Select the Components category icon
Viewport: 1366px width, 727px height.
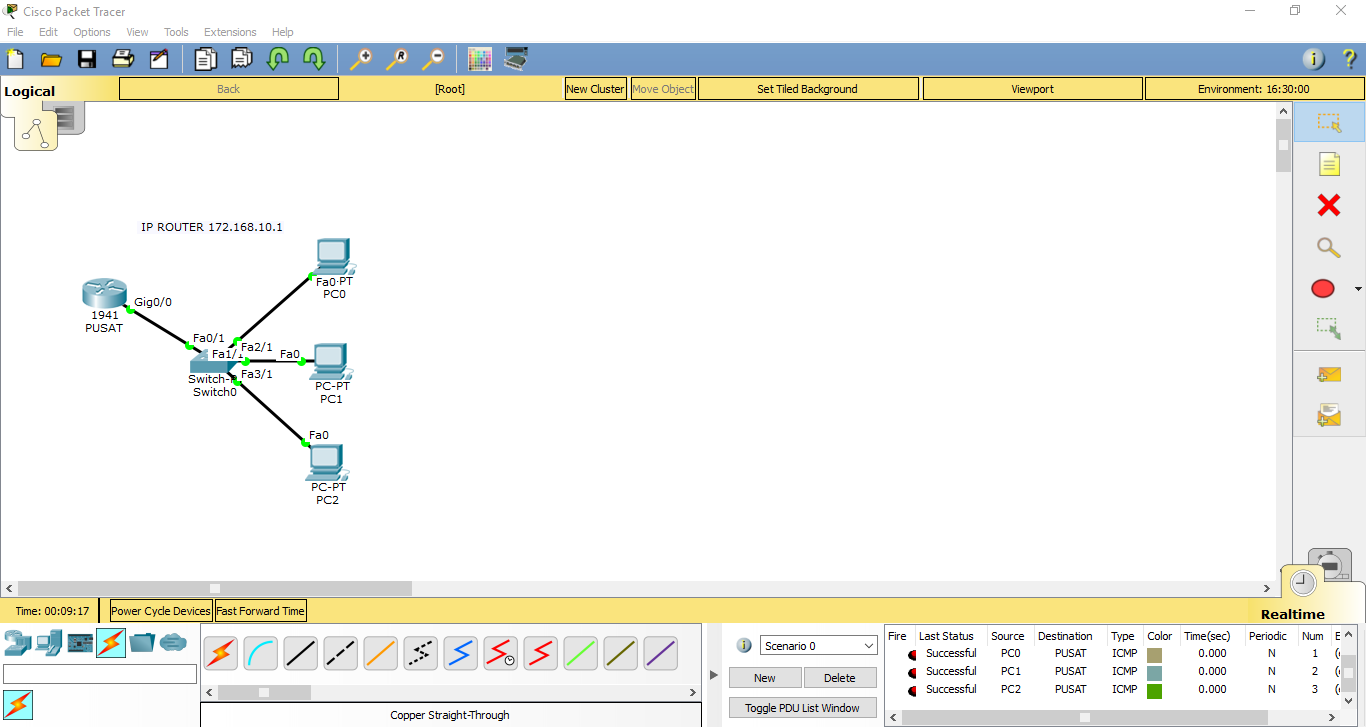pyautogui.click(x=80, y=642)
